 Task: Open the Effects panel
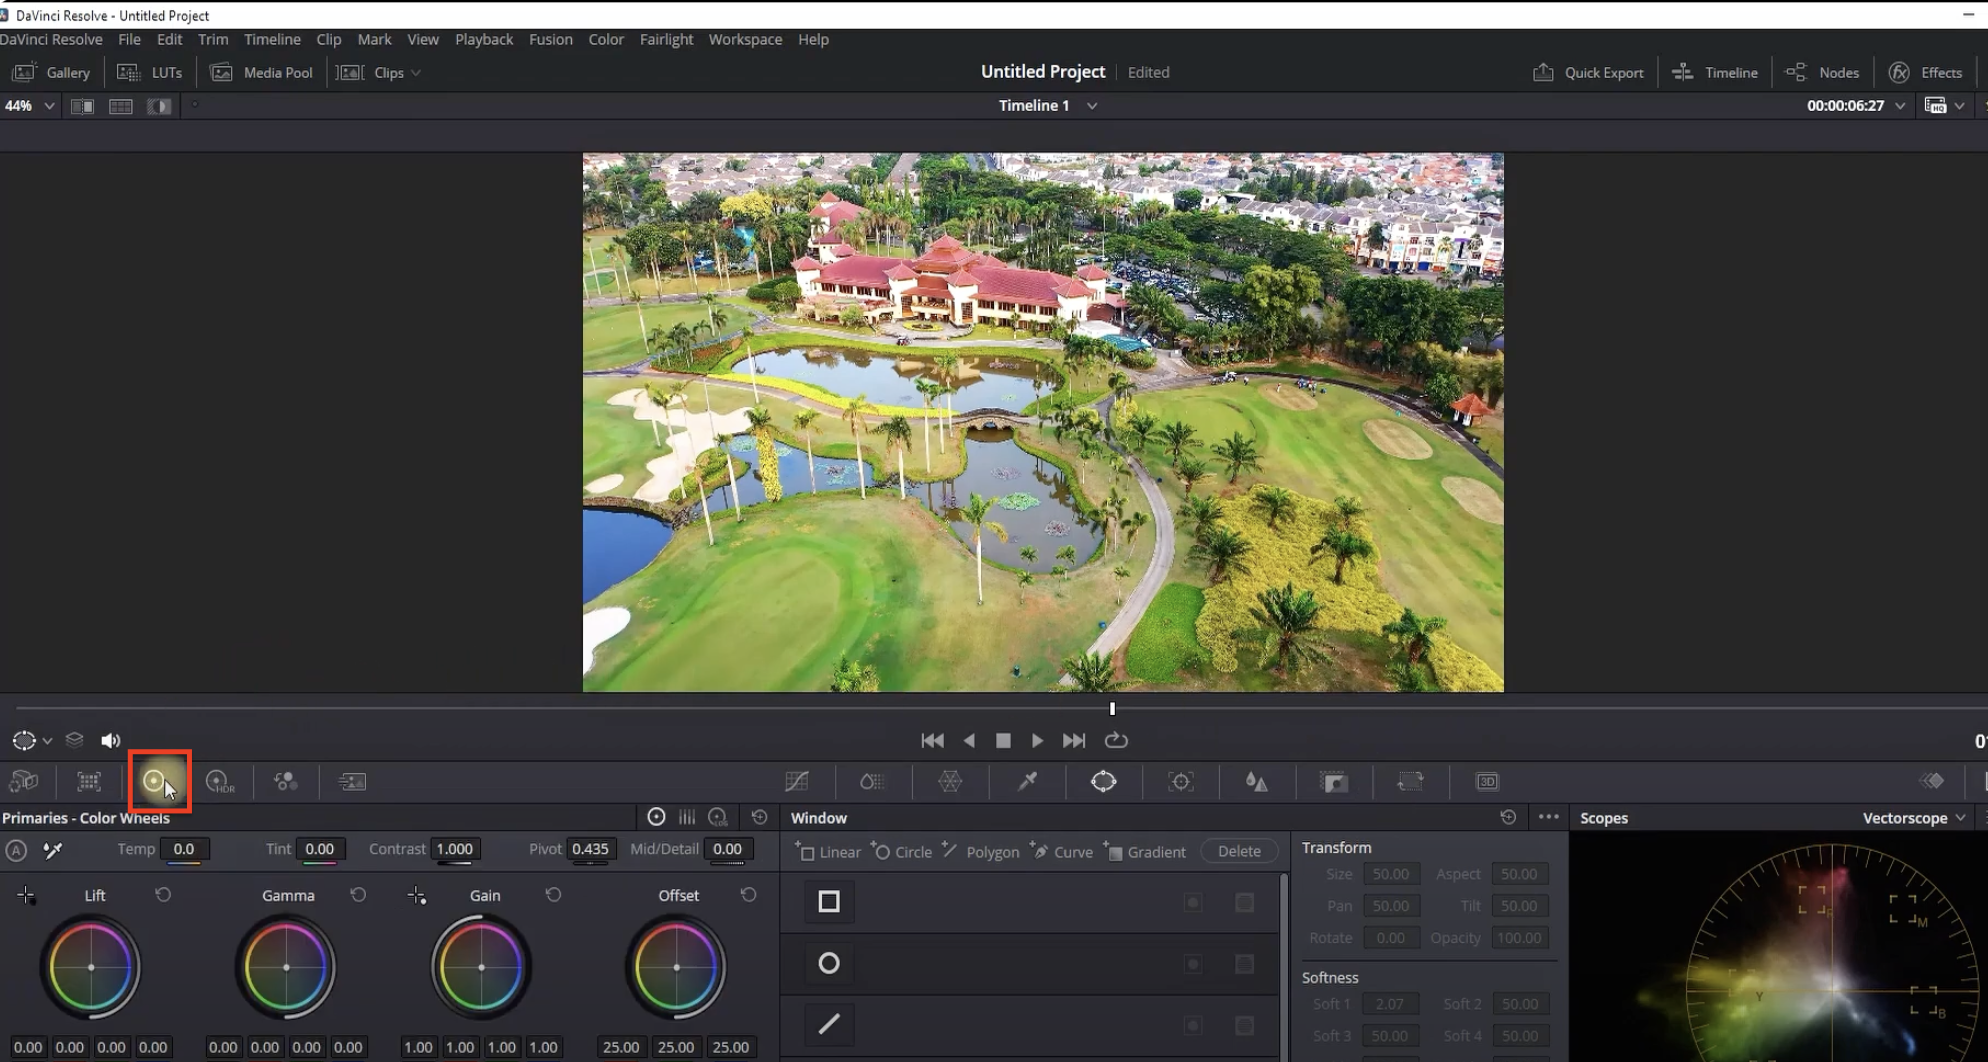point(1926,72)
